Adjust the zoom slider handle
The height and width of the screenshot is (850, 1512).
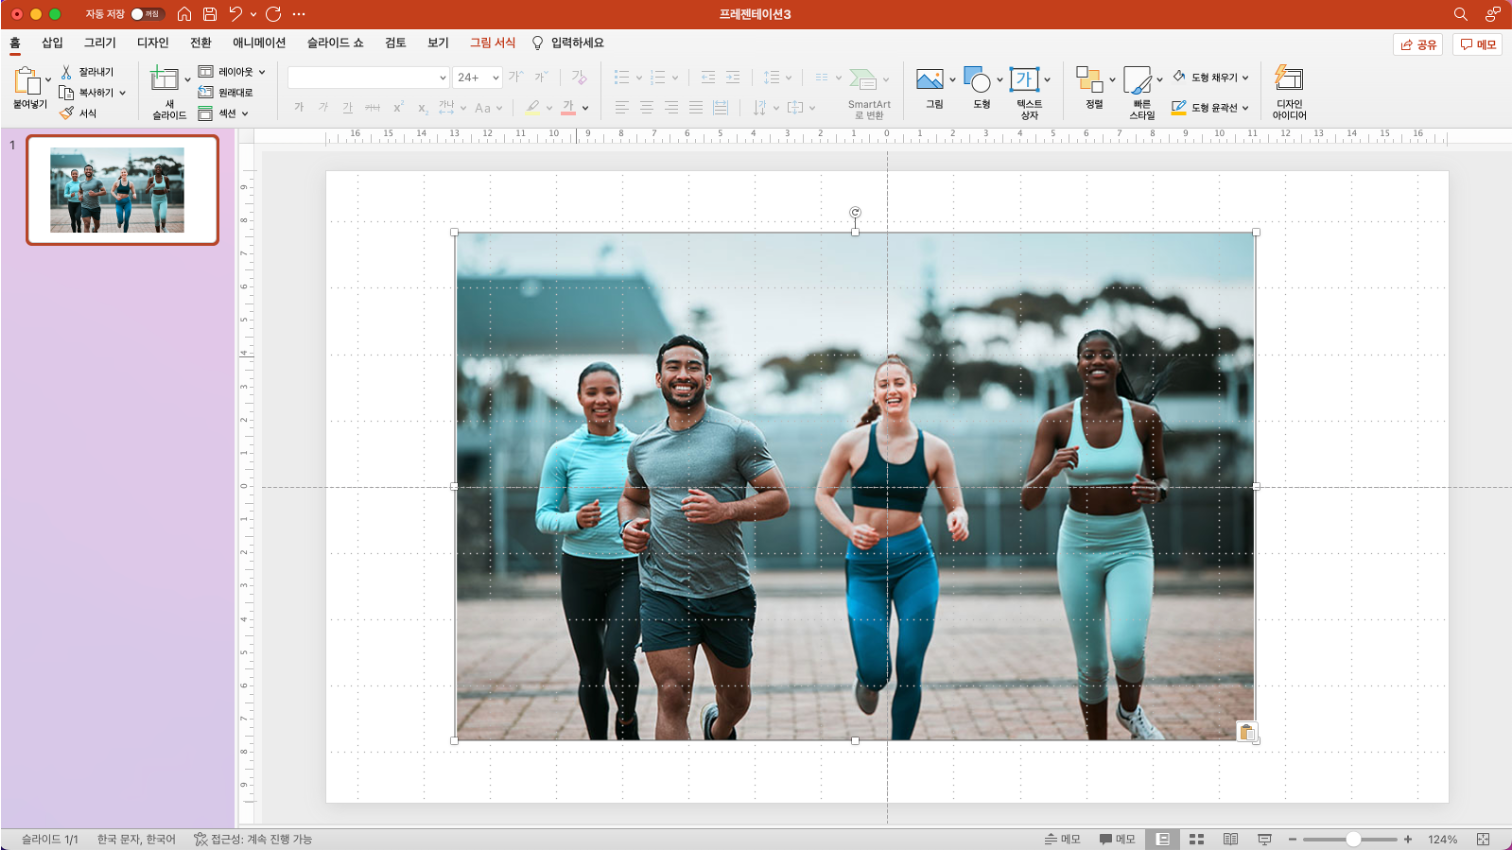[x=1353, y=839]
